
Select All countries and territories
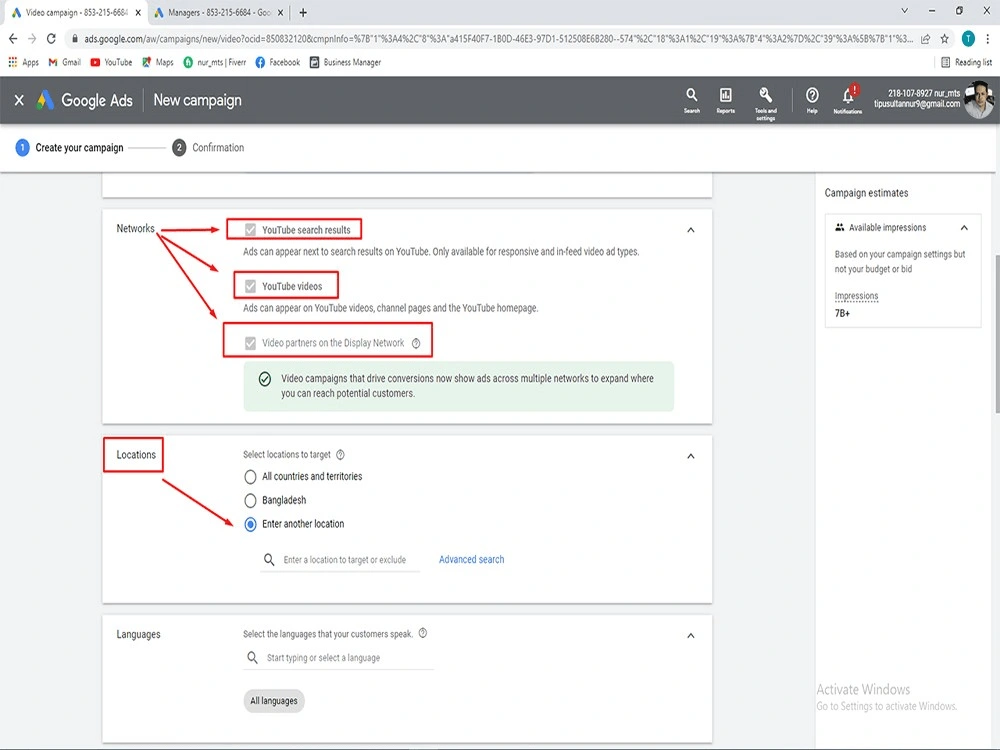(250, 476)
